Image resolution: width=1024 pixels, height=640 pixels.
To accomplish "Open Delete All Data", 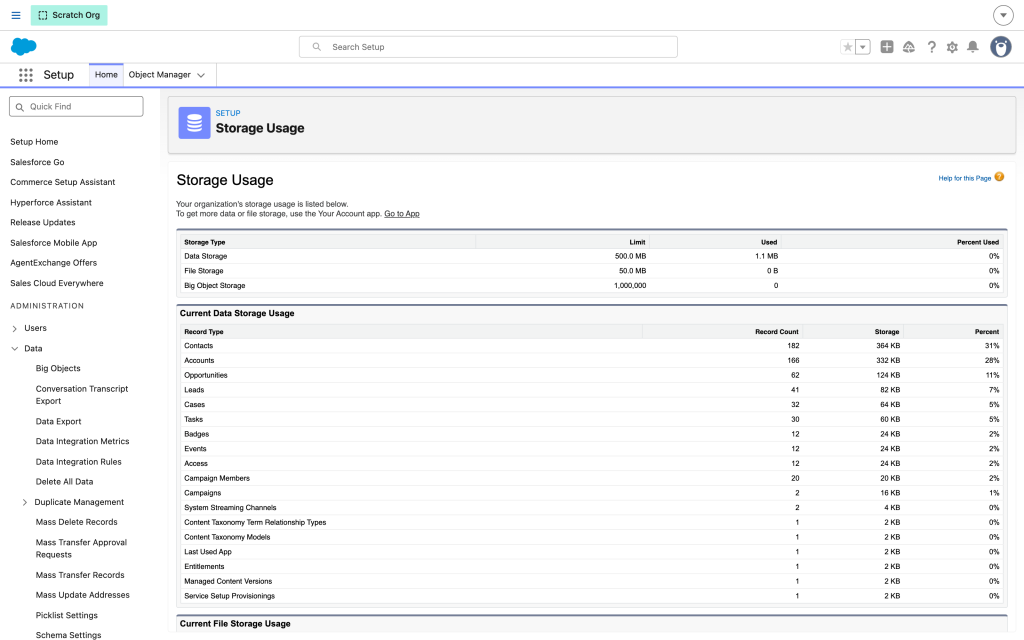I will coord(65,482).
